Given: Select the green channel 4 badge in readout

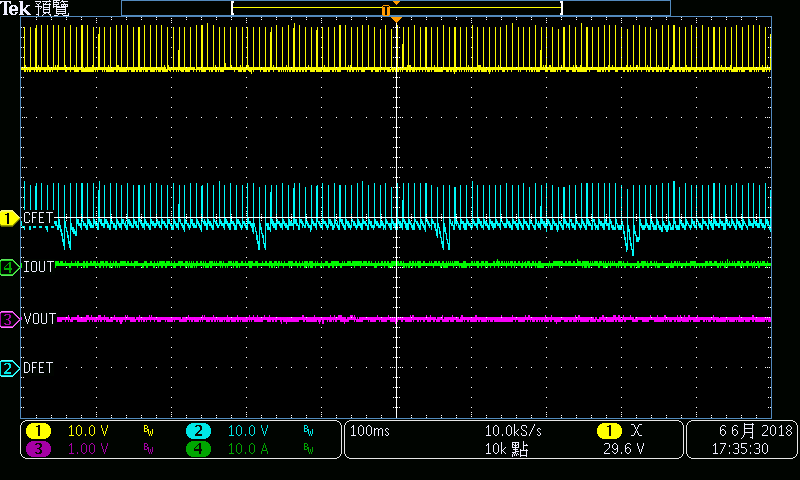Looking at the screenshot, I should (198, 449).
